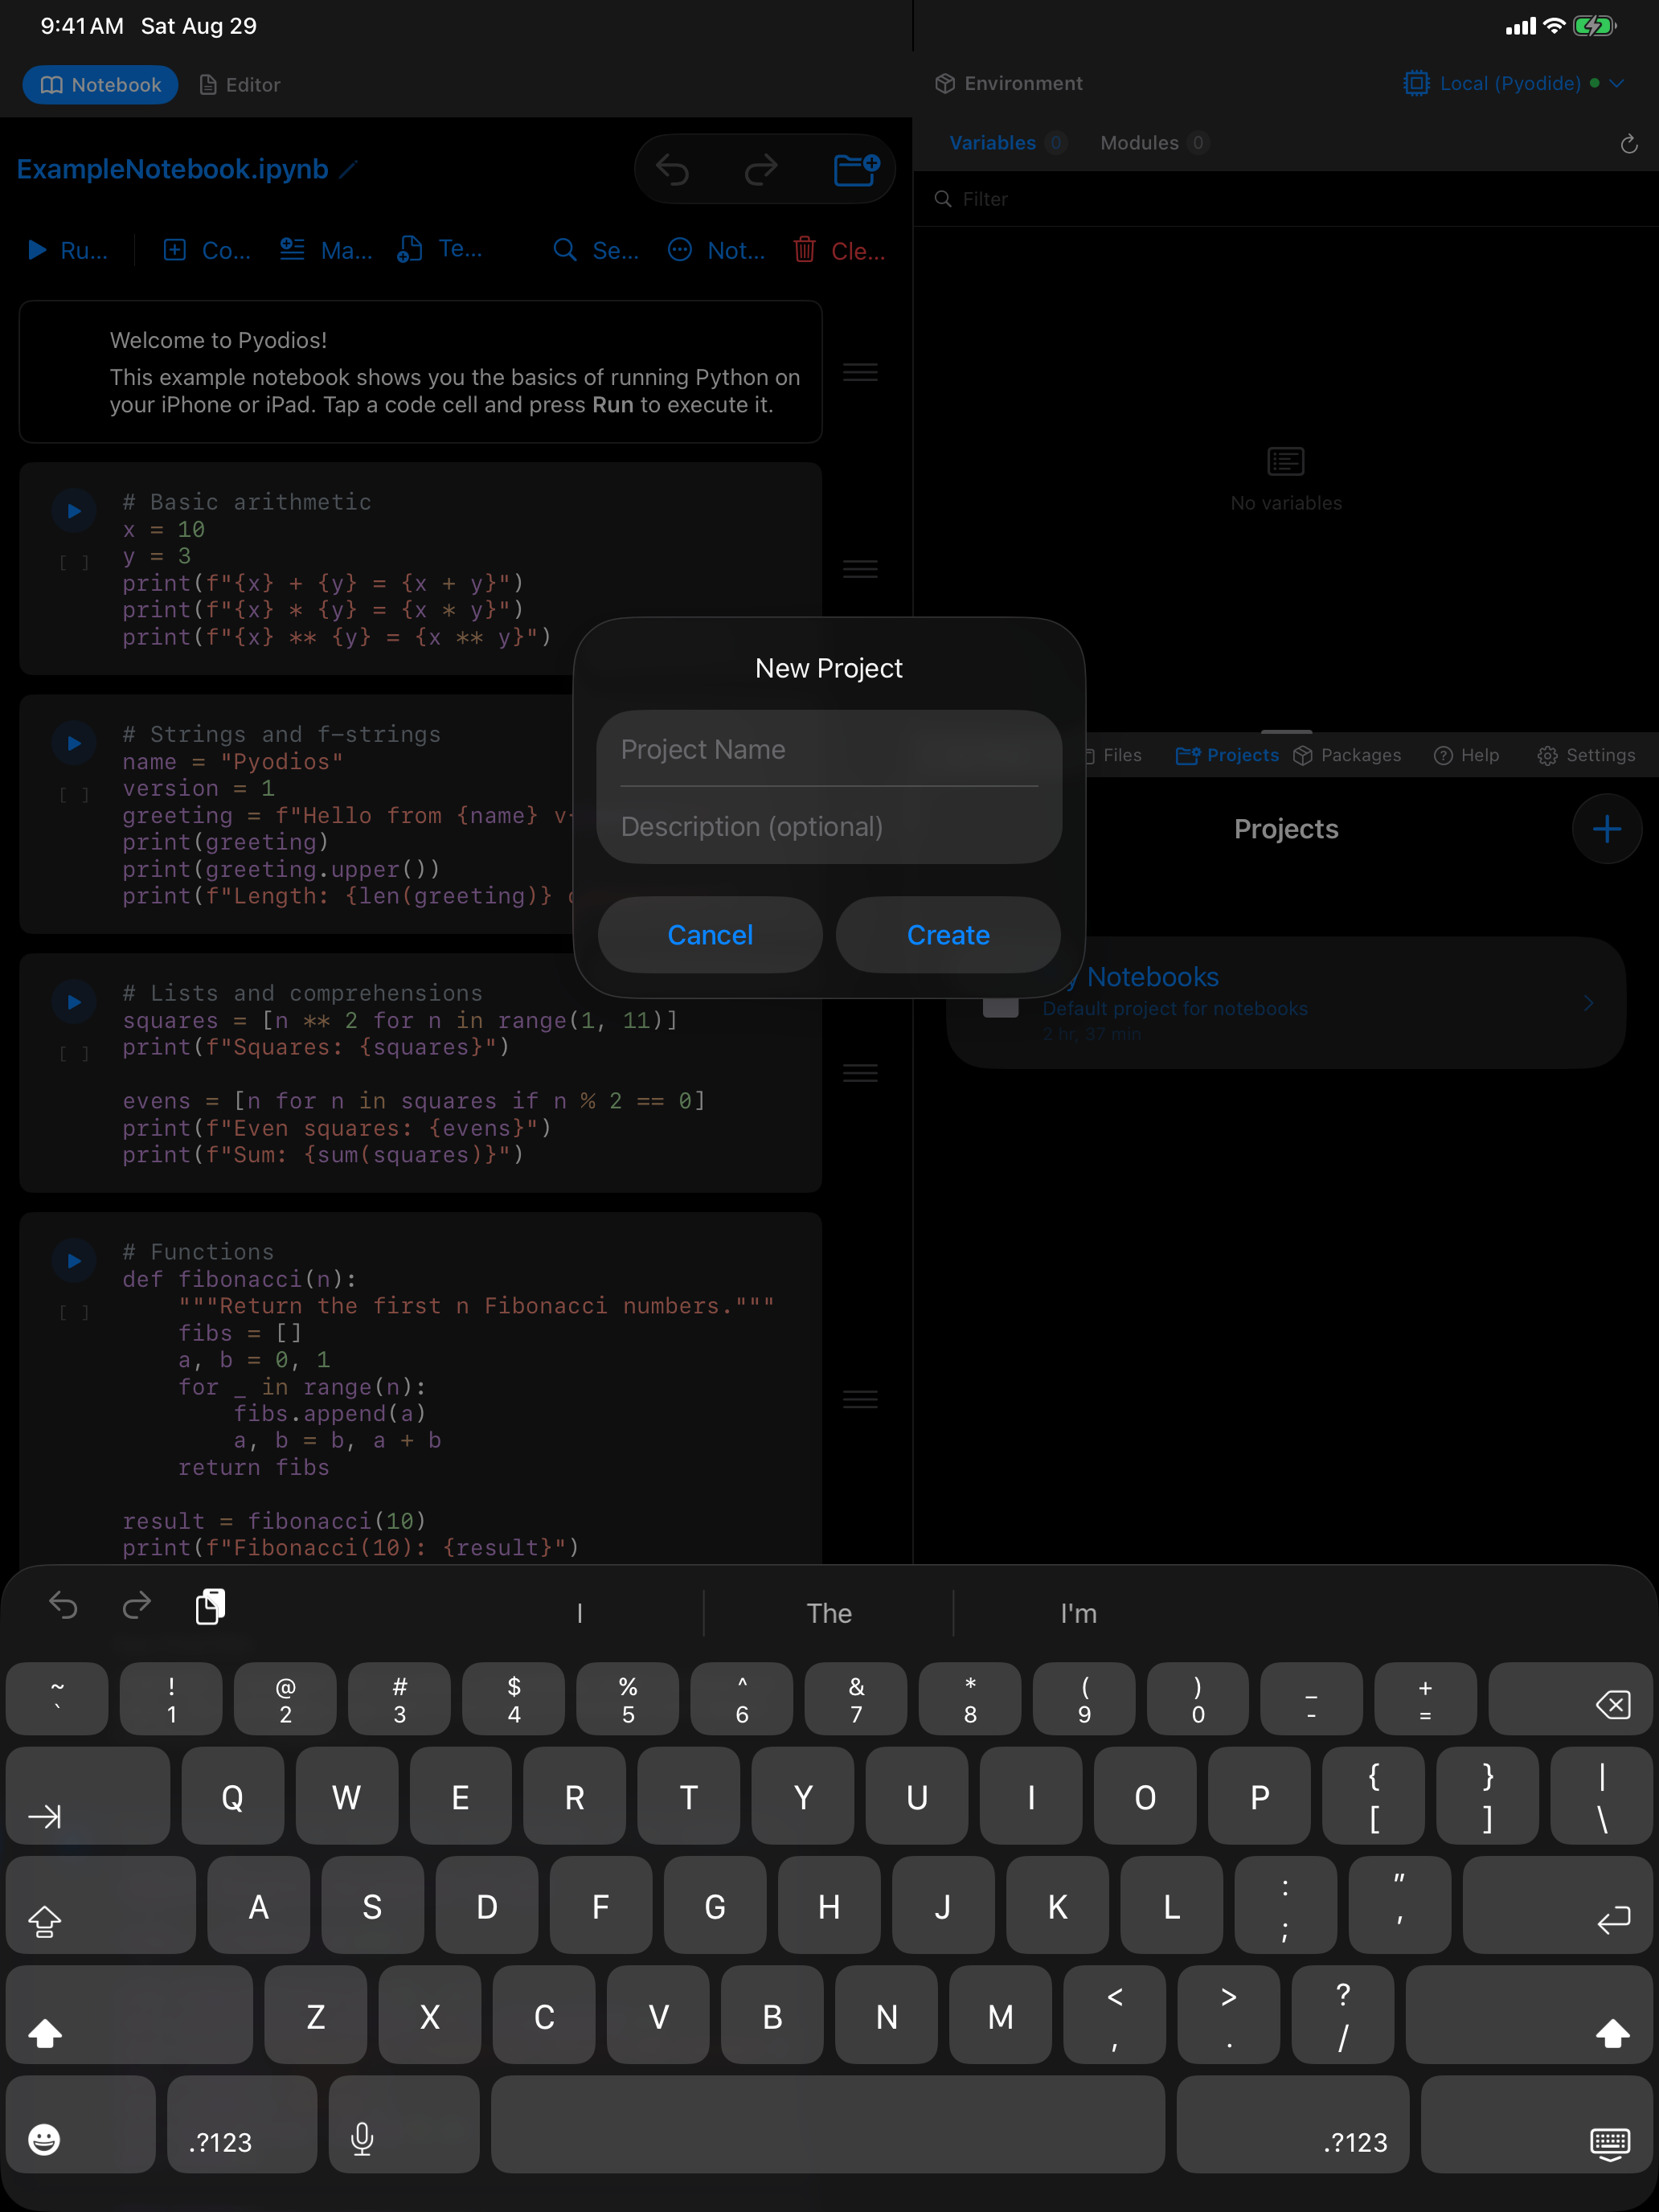Screen dimensions: 1659x2212
Task: Hide the keyboard with dismiss key
Action: point(1537,2125)
